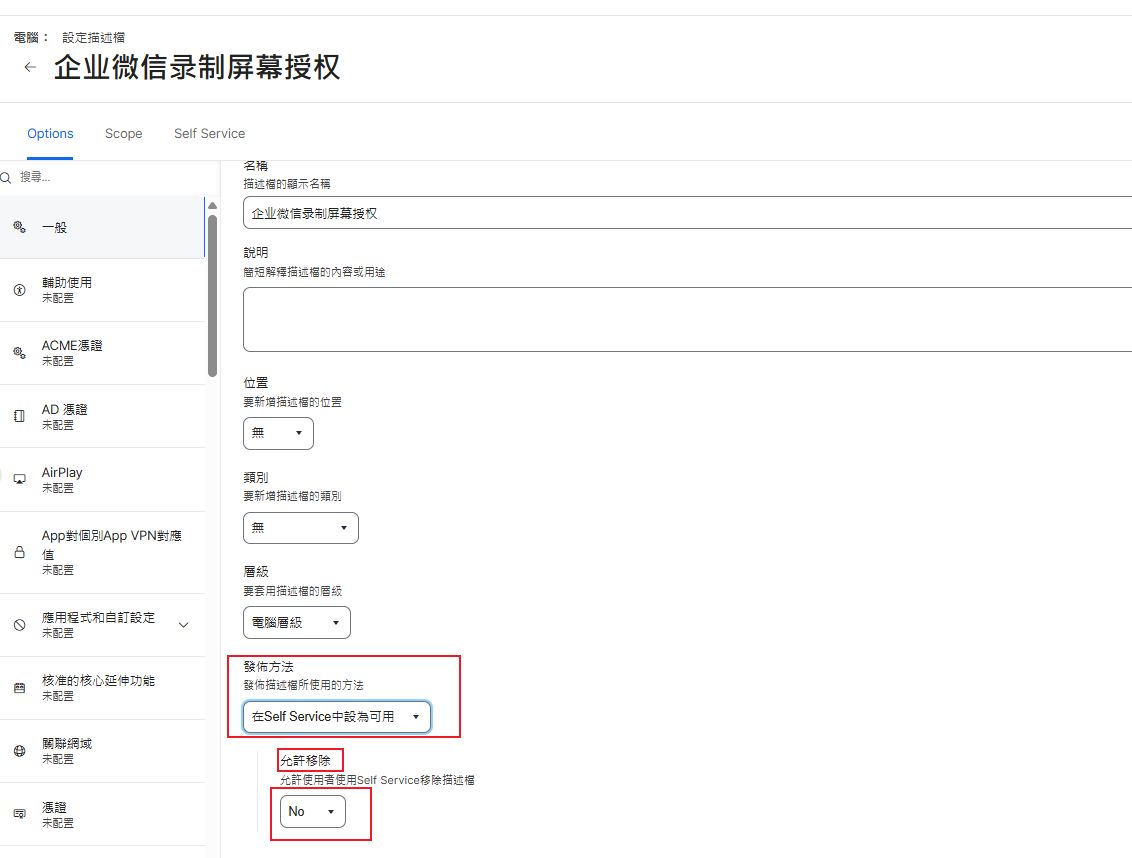This screenshot has height=858, width=1132.
Task: Click the lock icon for App VPN對應
Action: pyautogui.click(x=19, y=552)
